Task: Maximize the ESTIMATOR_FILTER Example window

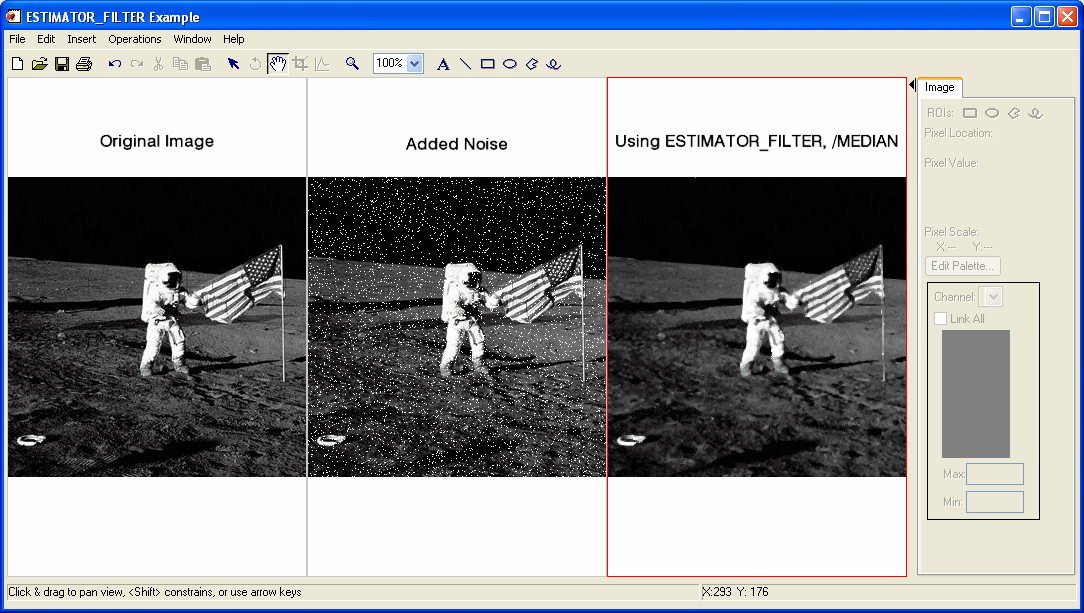Action: pos(1044,17)
